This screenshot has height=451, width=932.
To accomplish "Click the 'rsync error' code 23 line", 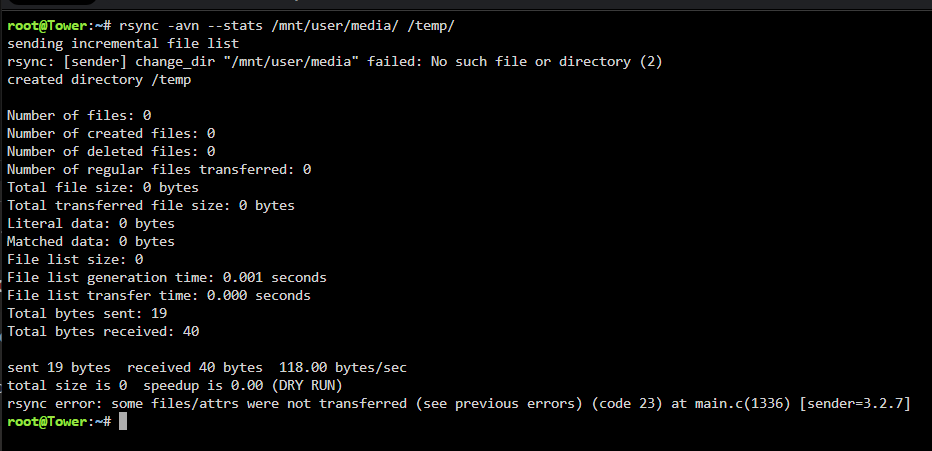I will pos(459,404).
